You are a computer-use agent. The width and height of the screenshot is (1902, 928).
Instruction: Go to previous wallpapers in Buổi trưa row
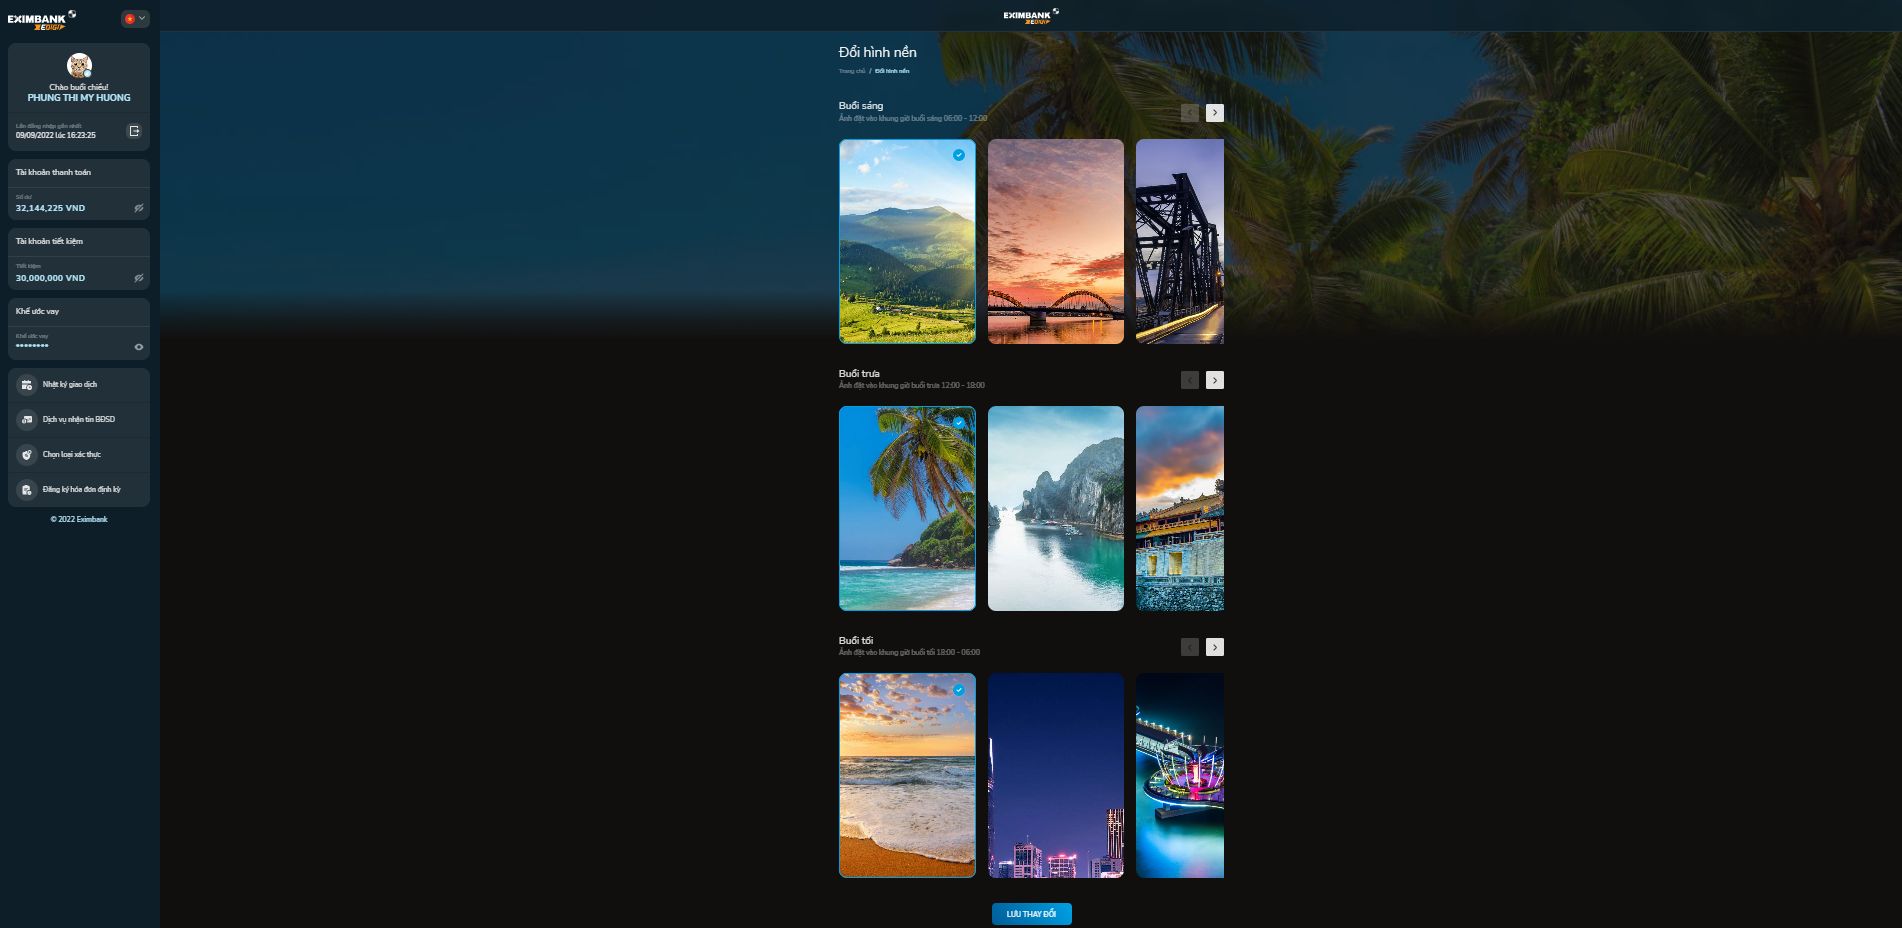1189,380
